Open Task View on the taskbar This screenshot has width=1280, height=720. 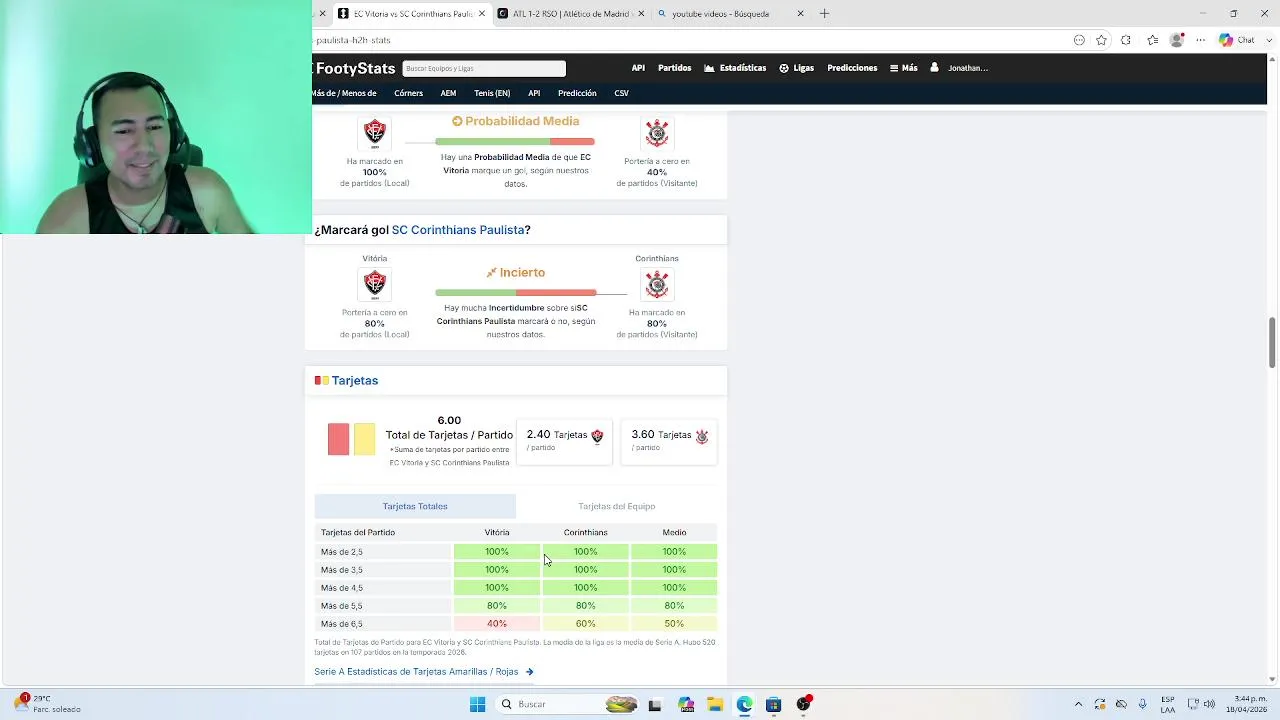point(655,704)
